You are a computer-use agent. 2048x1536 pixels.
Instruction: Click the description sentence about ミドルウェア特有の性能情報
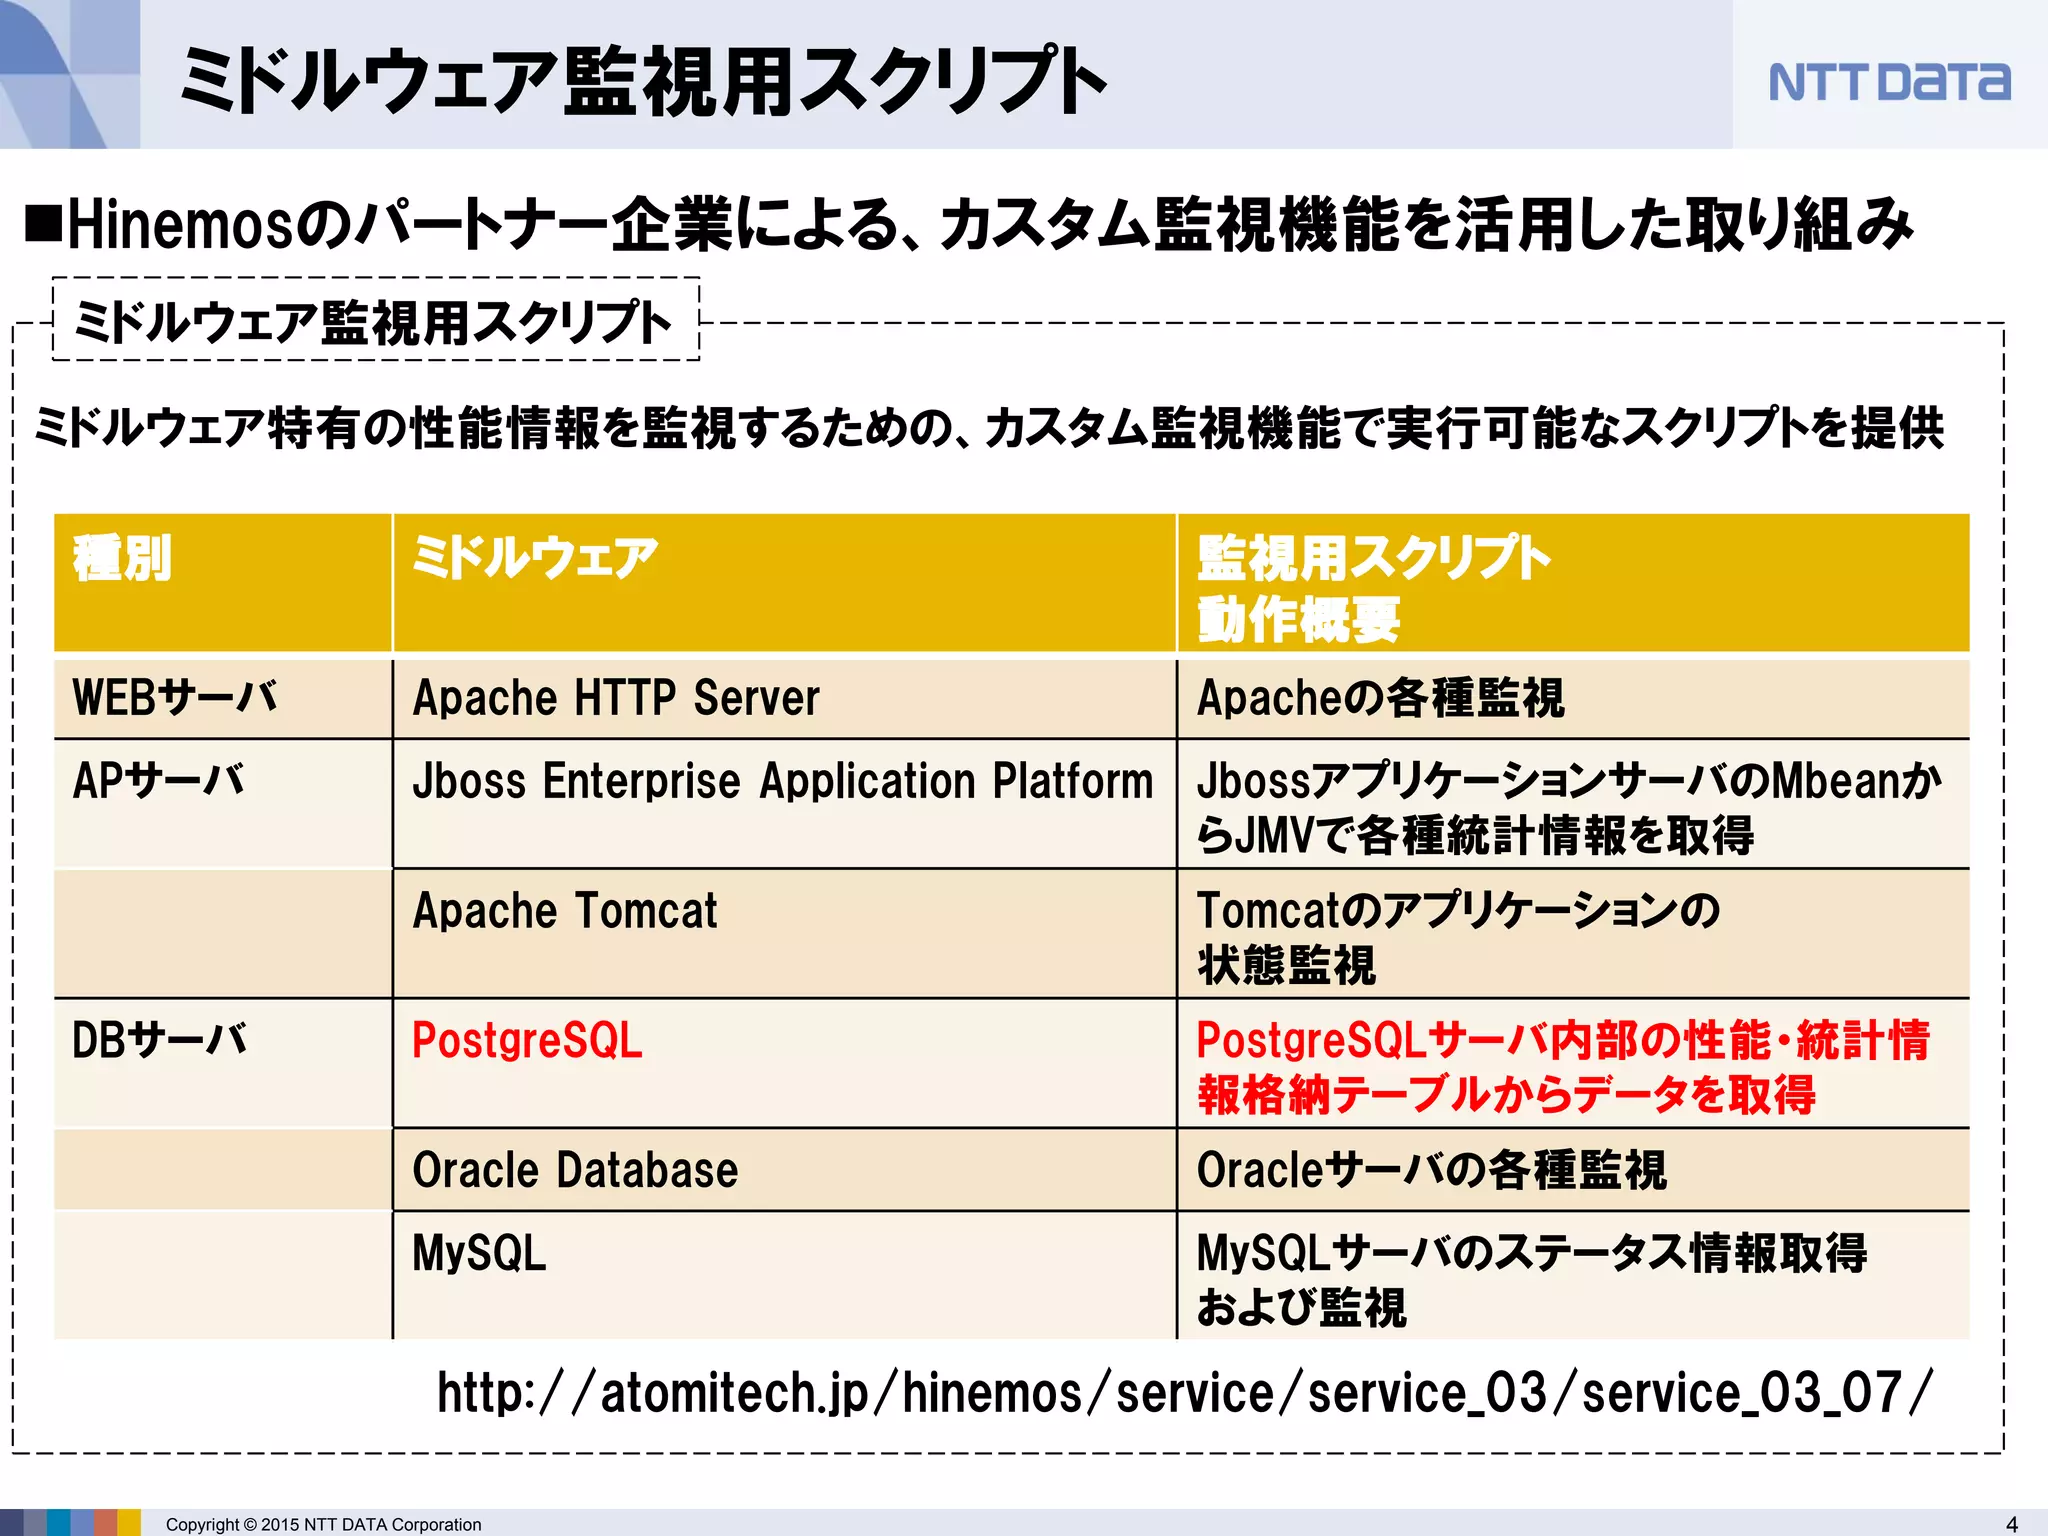[988, 428]
